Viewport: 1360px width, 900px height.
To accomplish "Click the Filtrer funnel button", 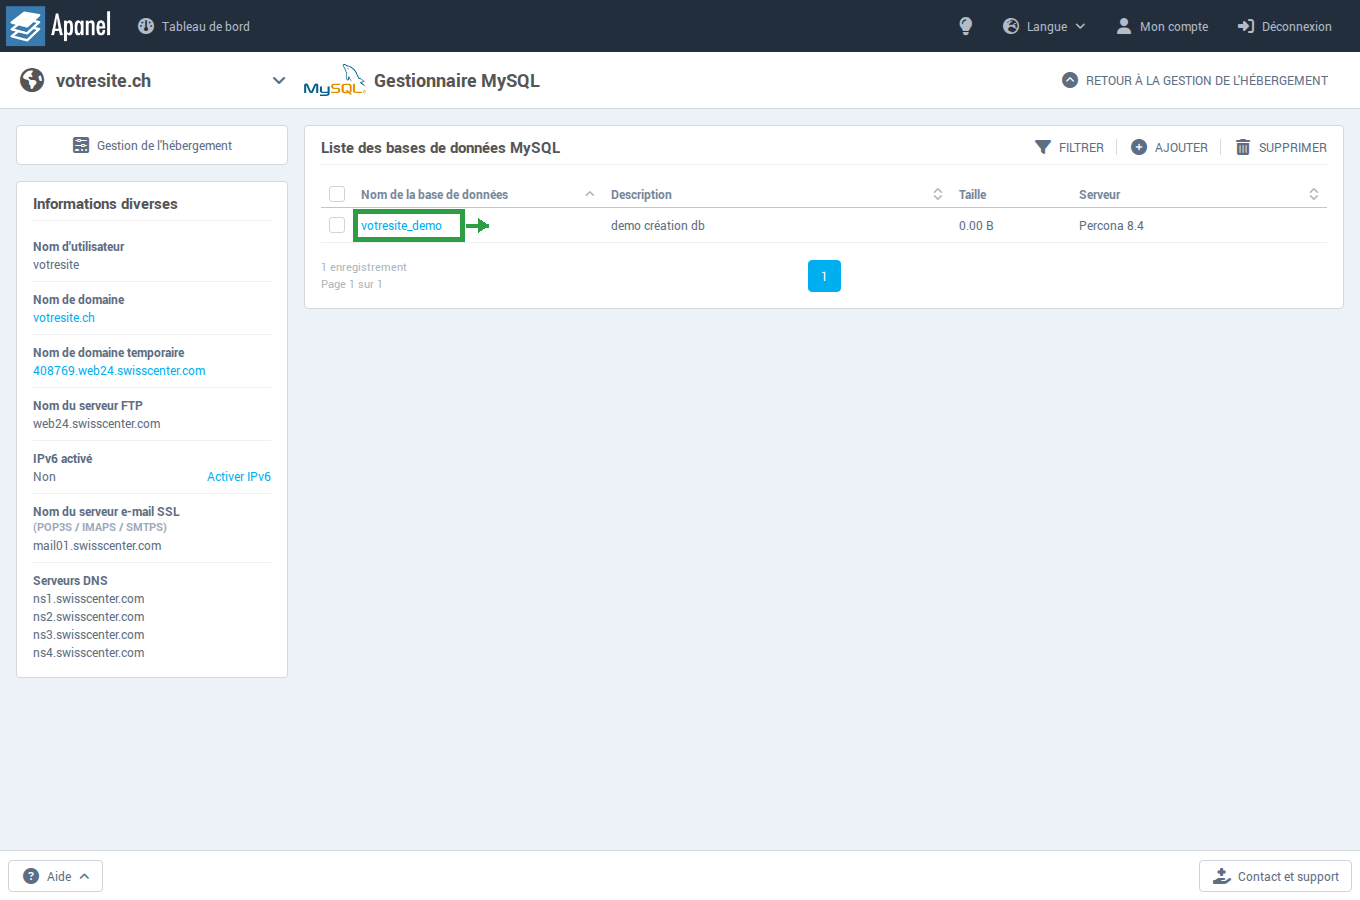I will (x=1069, y=147).
